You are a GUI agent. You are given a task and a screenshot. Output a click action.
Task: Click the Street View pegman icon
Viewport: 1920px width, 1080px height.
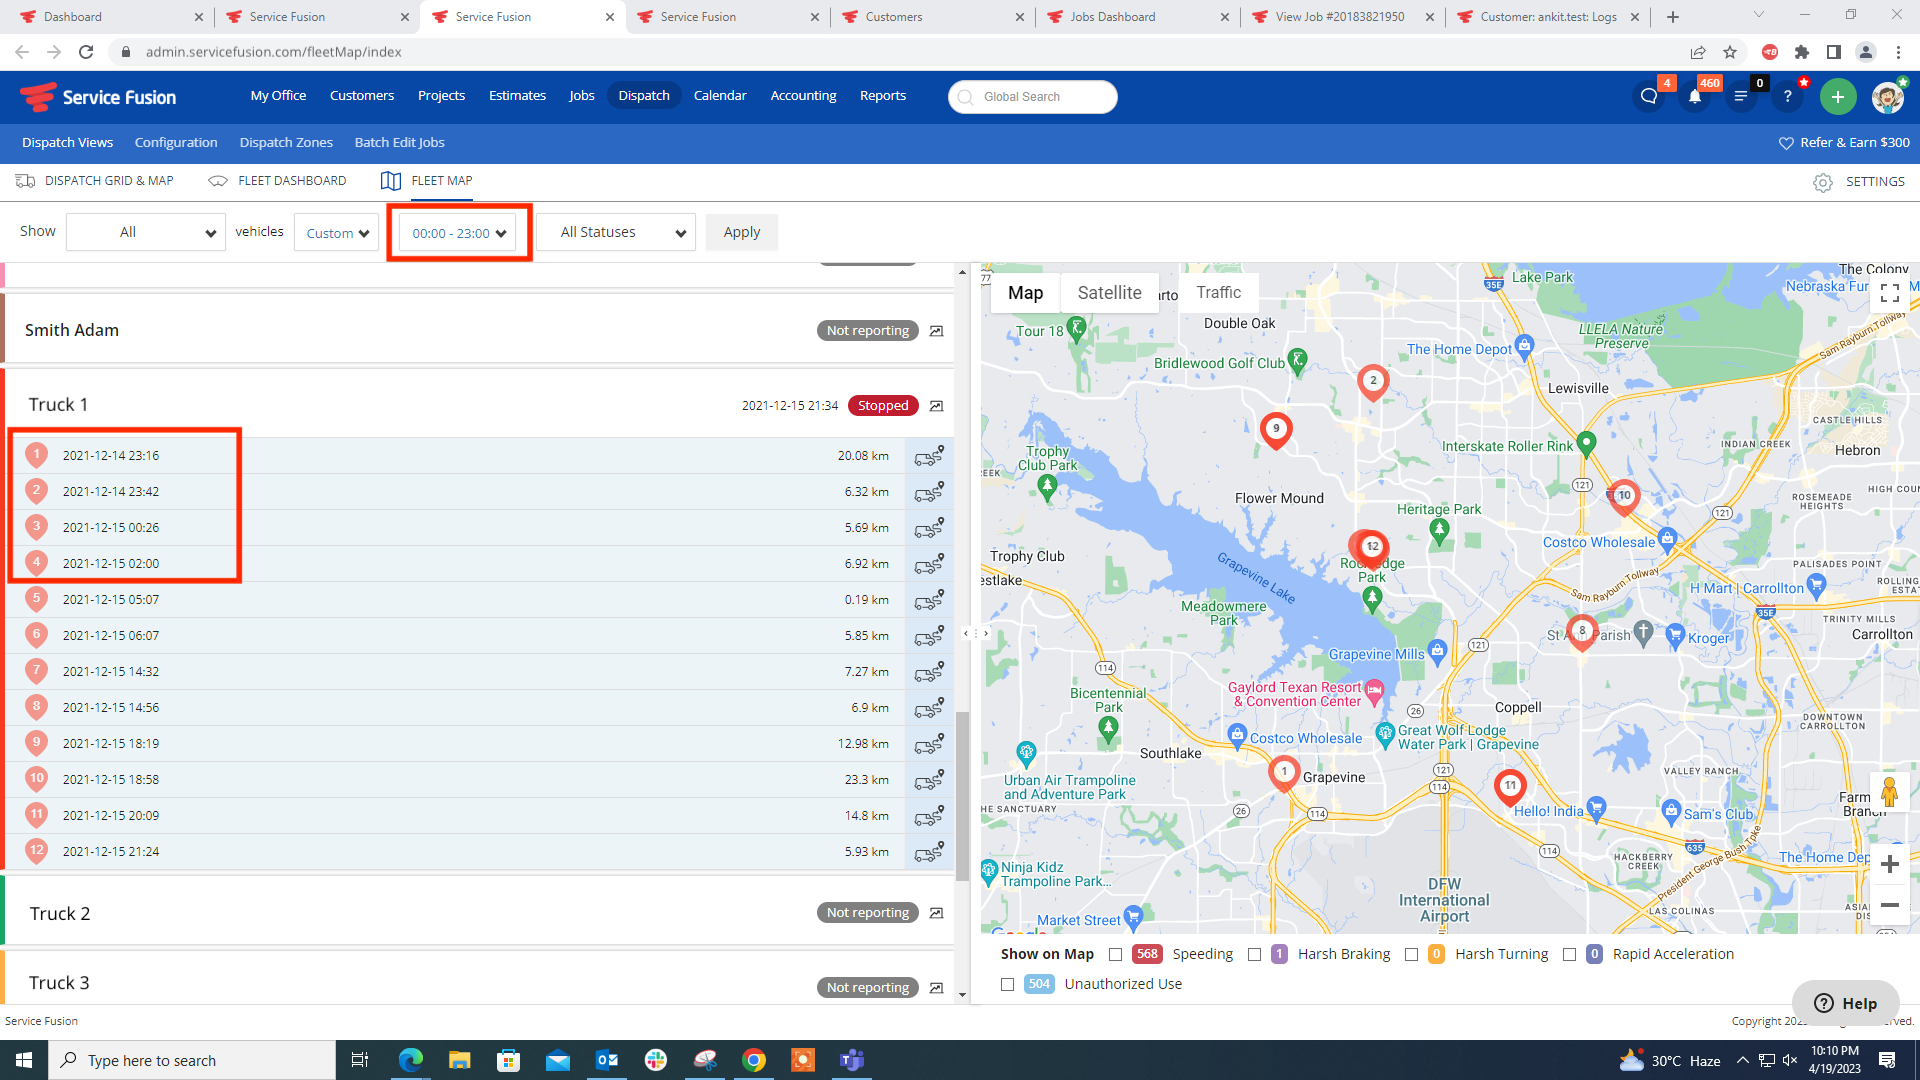[1889, 792]
